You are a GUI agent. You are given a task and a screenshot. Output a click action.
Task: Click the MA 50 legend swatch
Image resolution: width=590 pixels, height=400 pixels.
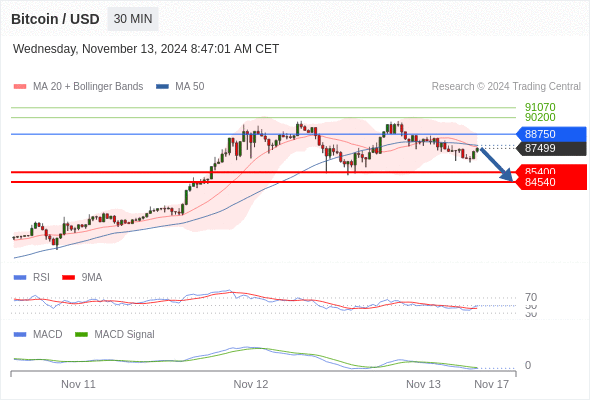click(x=162, y=87)
